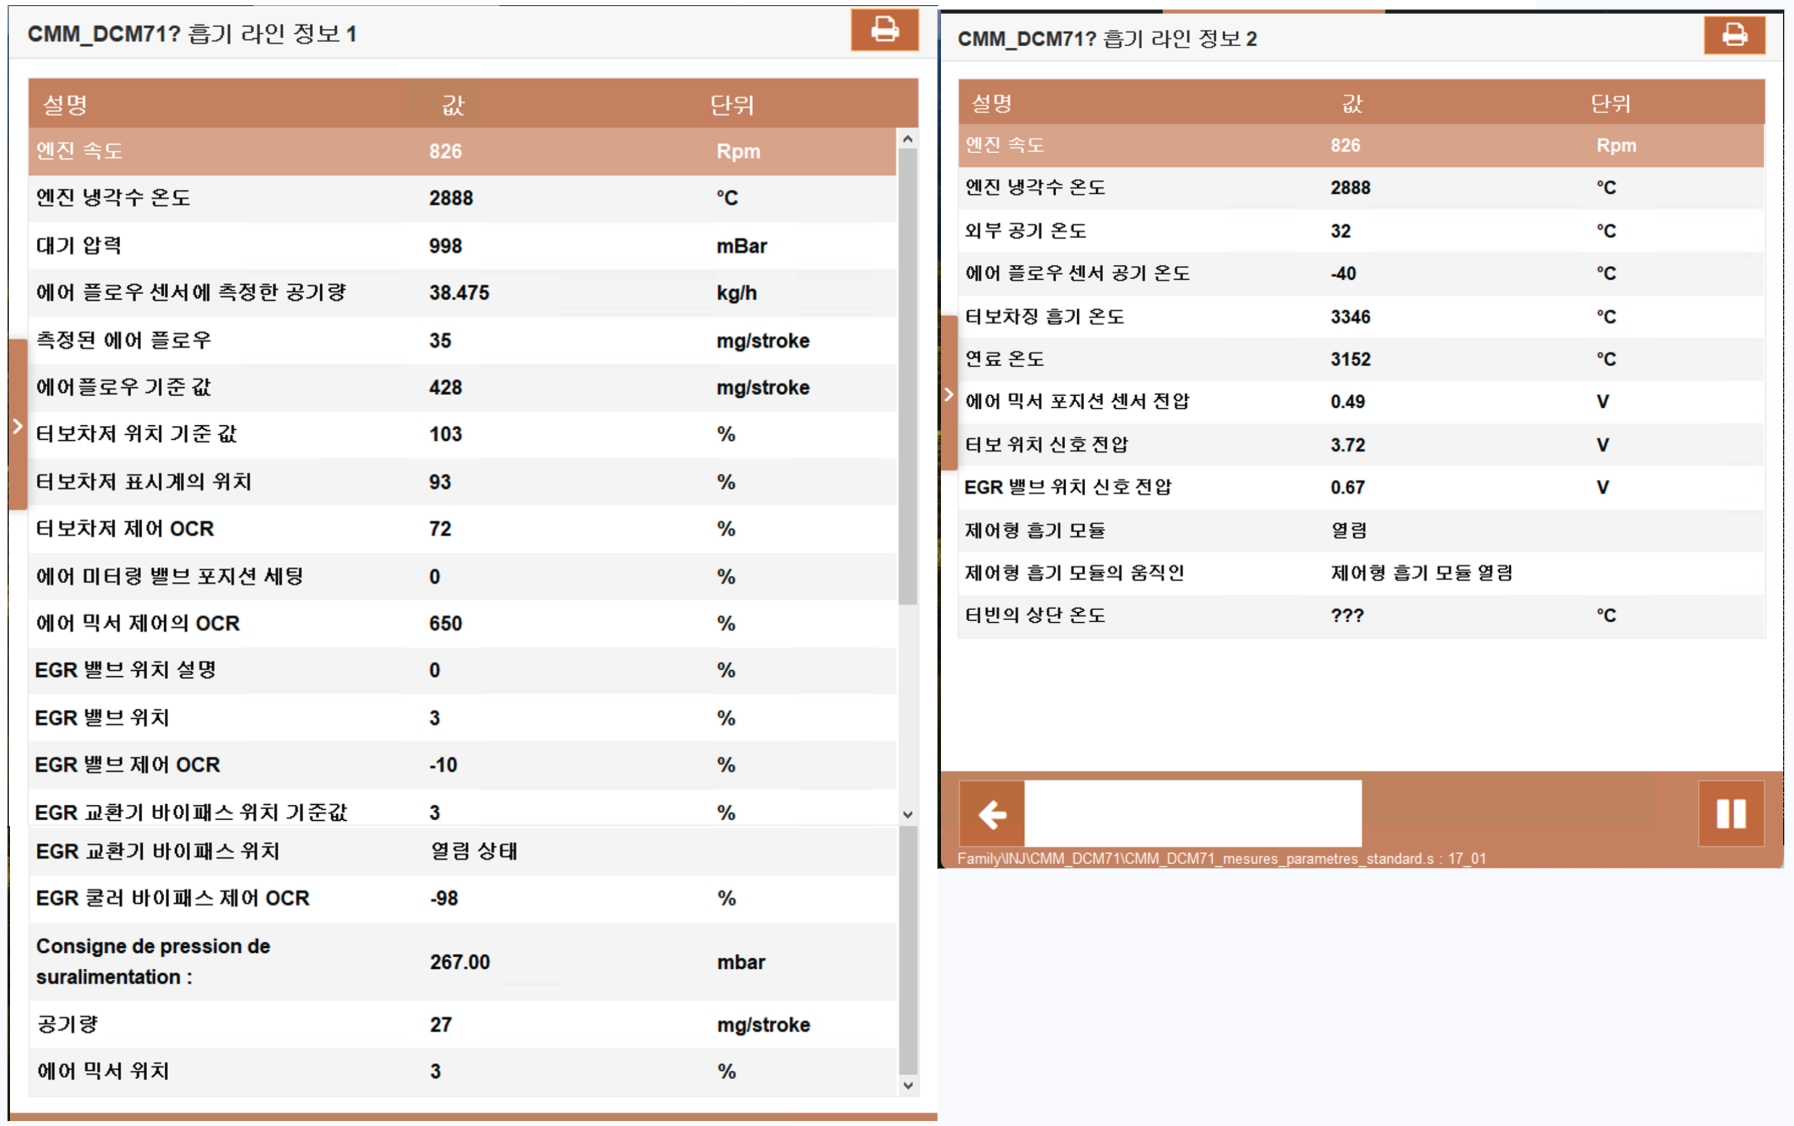Select the 측정된 에어 플로우 row
The width and height of the screenshot is (1794, 1126).
tap(462, 340)
